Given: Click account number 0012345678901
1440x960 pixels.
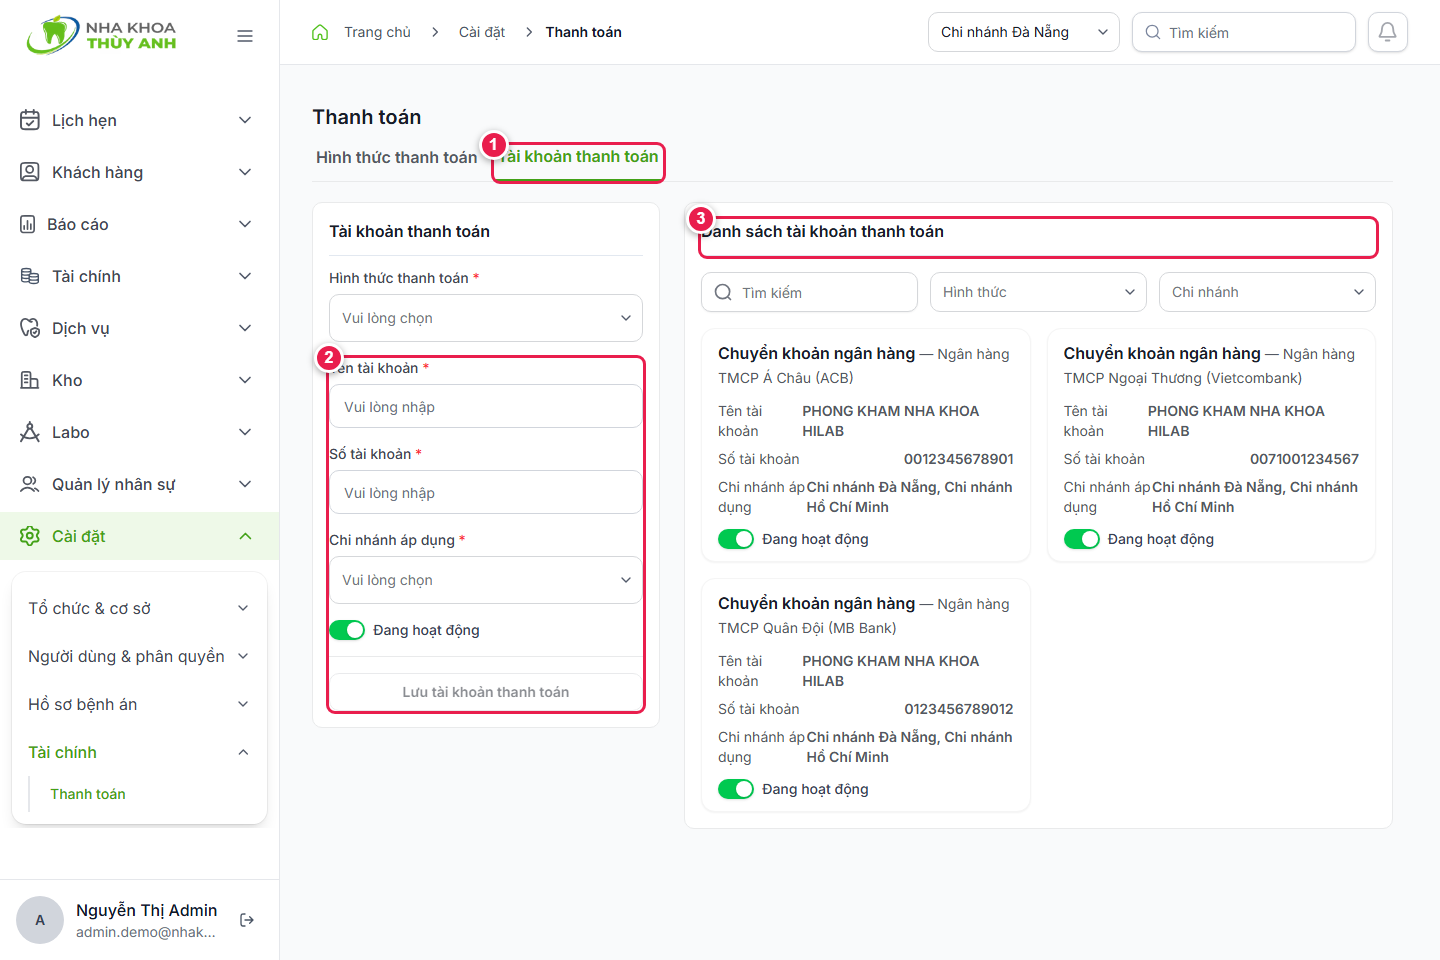Looking at the screenshot, I should click(x=959, y=459).
